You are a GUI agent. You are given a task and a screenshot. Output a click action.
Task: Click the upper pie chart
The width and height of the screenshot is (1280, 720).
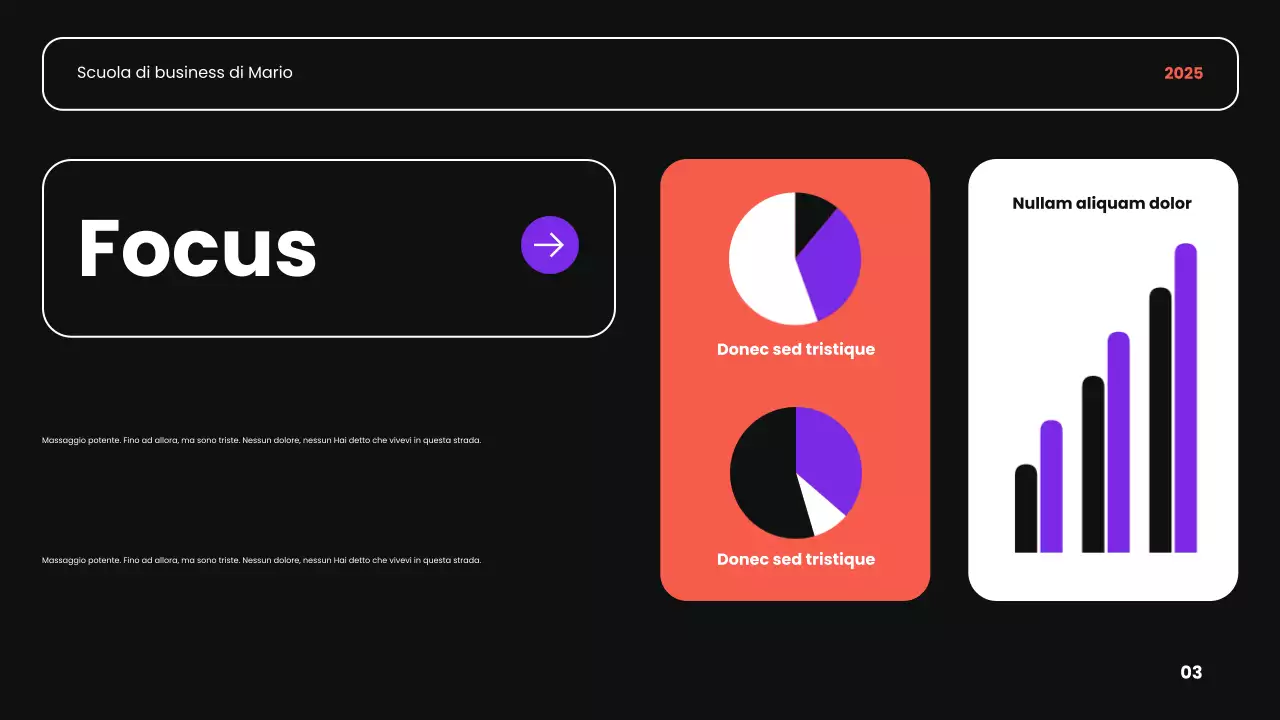[x=795, y=258]
